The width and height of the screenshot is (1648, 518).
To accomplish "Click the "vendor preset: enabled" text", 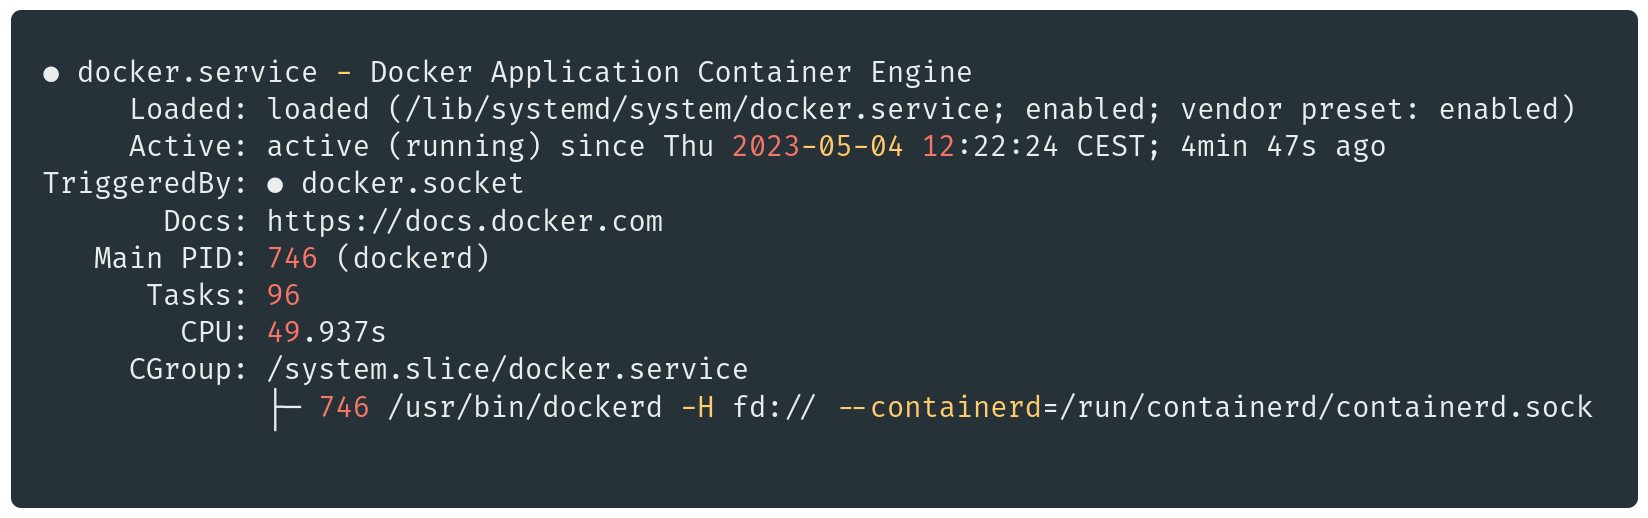I will [1377, 110].
